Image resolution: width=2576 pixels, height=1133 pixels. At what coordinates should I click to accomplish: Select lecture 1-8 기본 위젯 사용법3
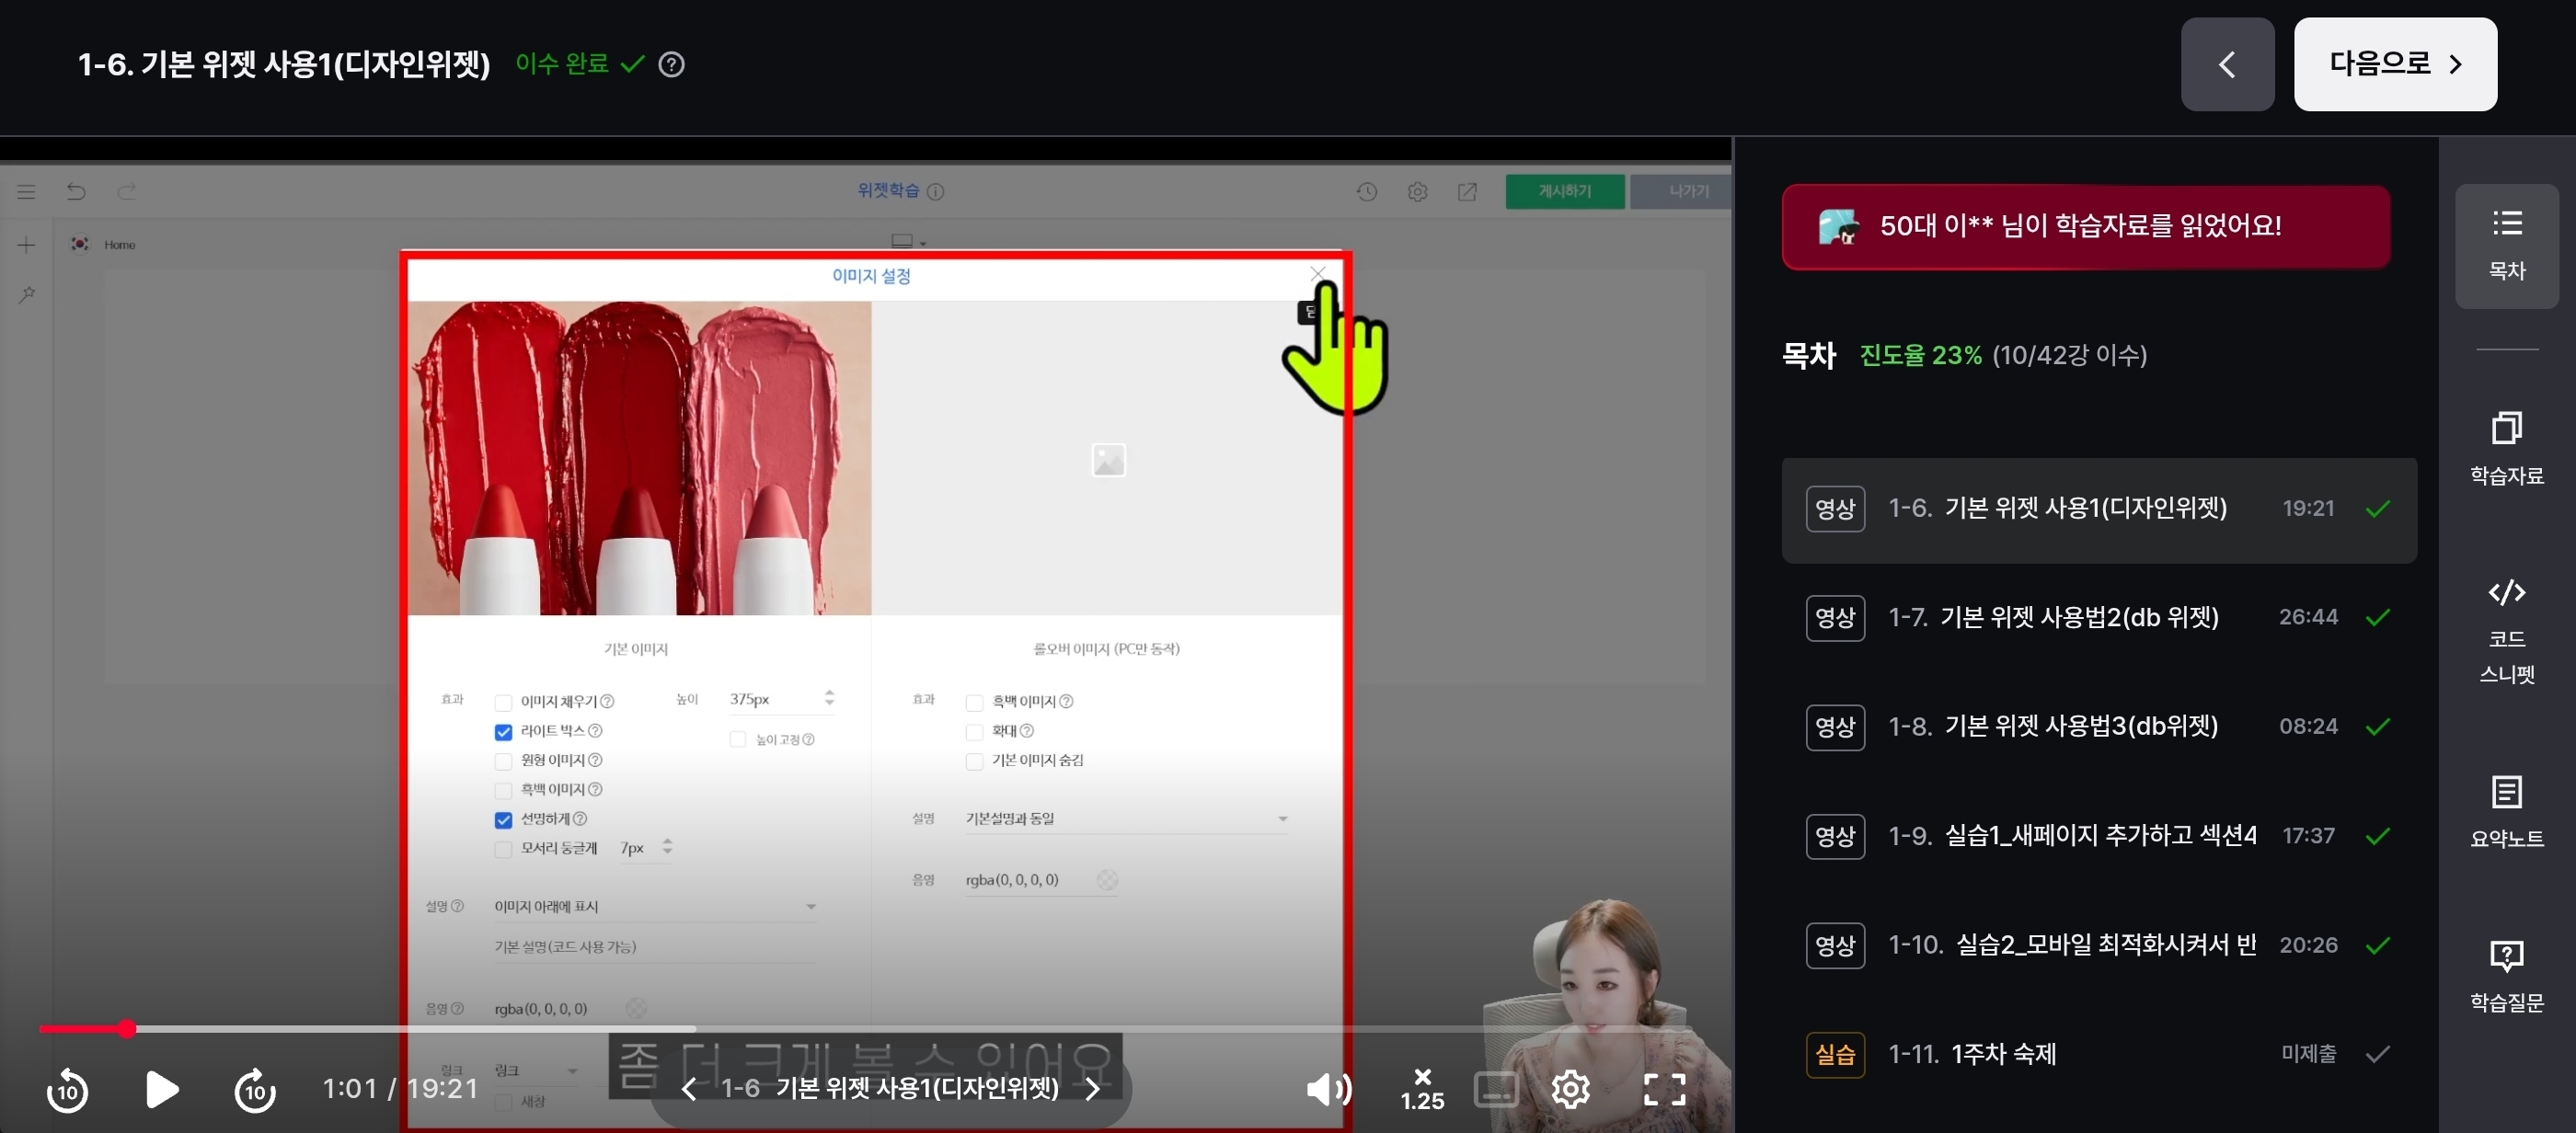[2099, 726]
